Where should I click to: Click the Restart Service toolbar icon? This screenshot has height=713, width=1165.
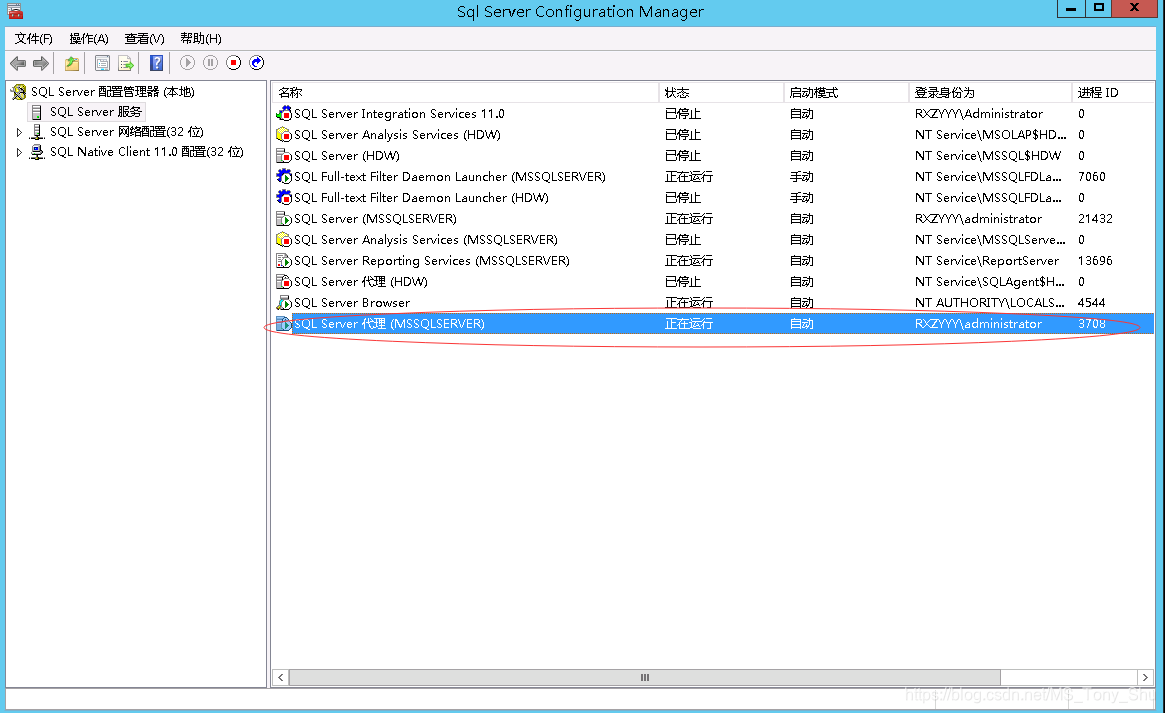pos(256,63)
